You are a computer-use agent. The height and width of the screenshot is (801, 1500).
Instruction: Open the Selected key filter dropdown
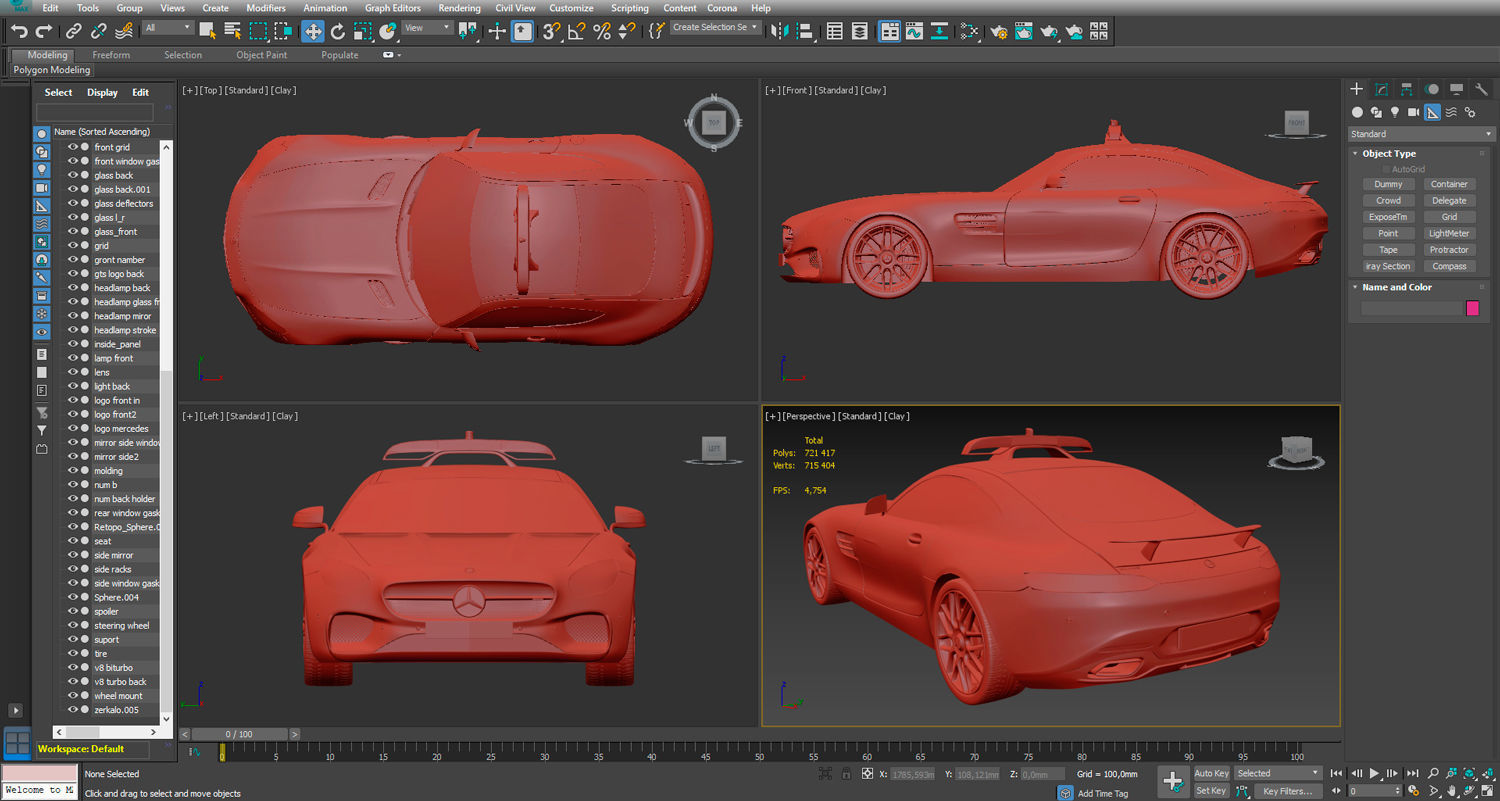tap(1278, 773)
